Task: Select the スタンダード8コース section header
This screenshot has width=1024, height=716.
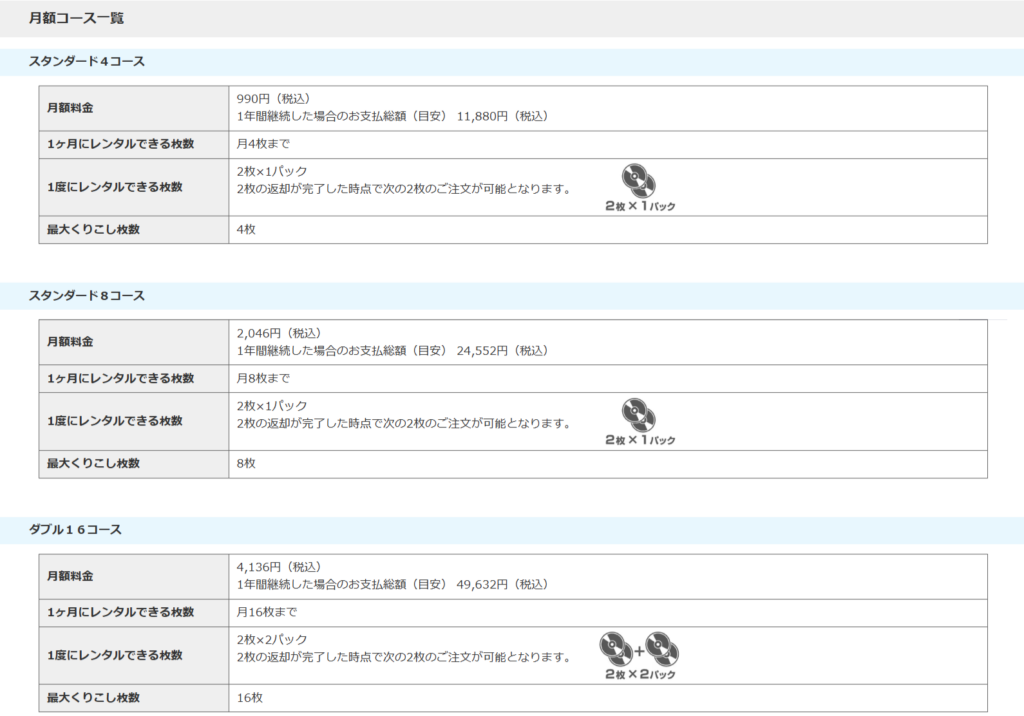Action: point(87,296)
